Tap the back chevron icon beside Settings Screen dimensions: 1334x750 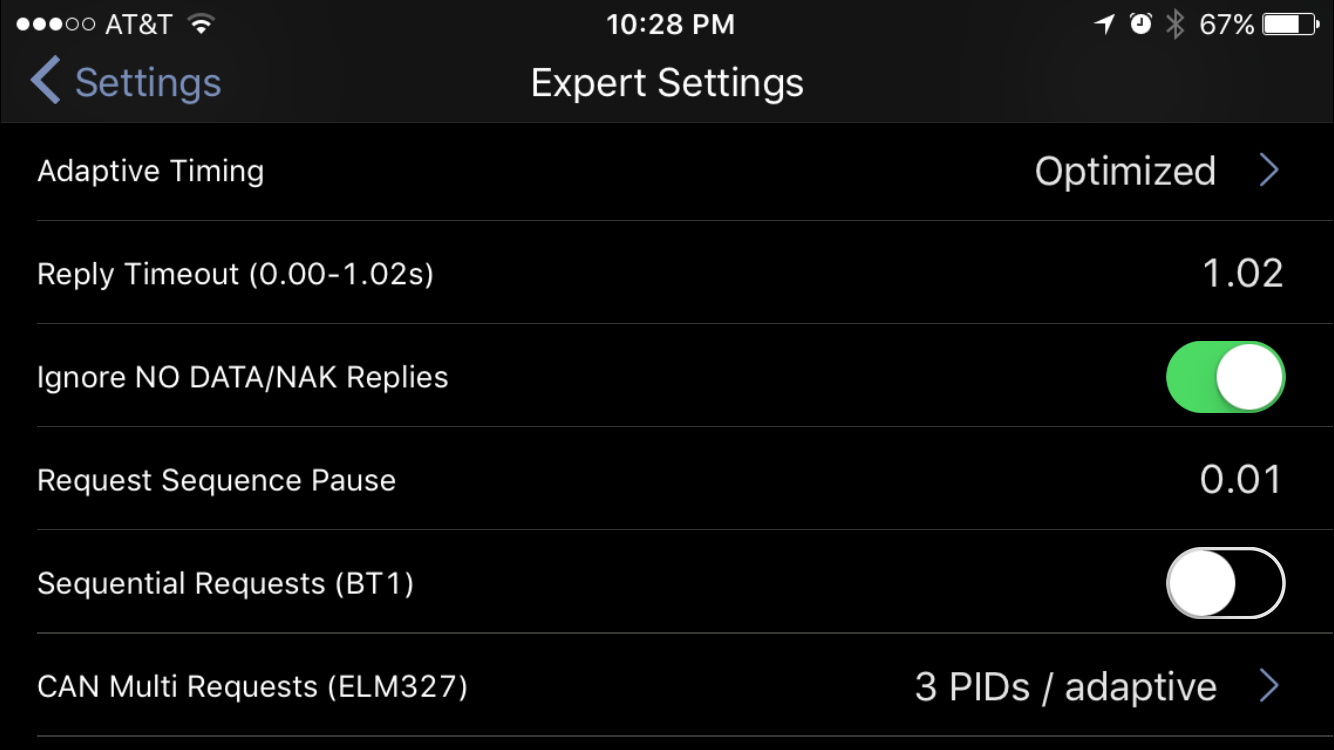[44, 81]
